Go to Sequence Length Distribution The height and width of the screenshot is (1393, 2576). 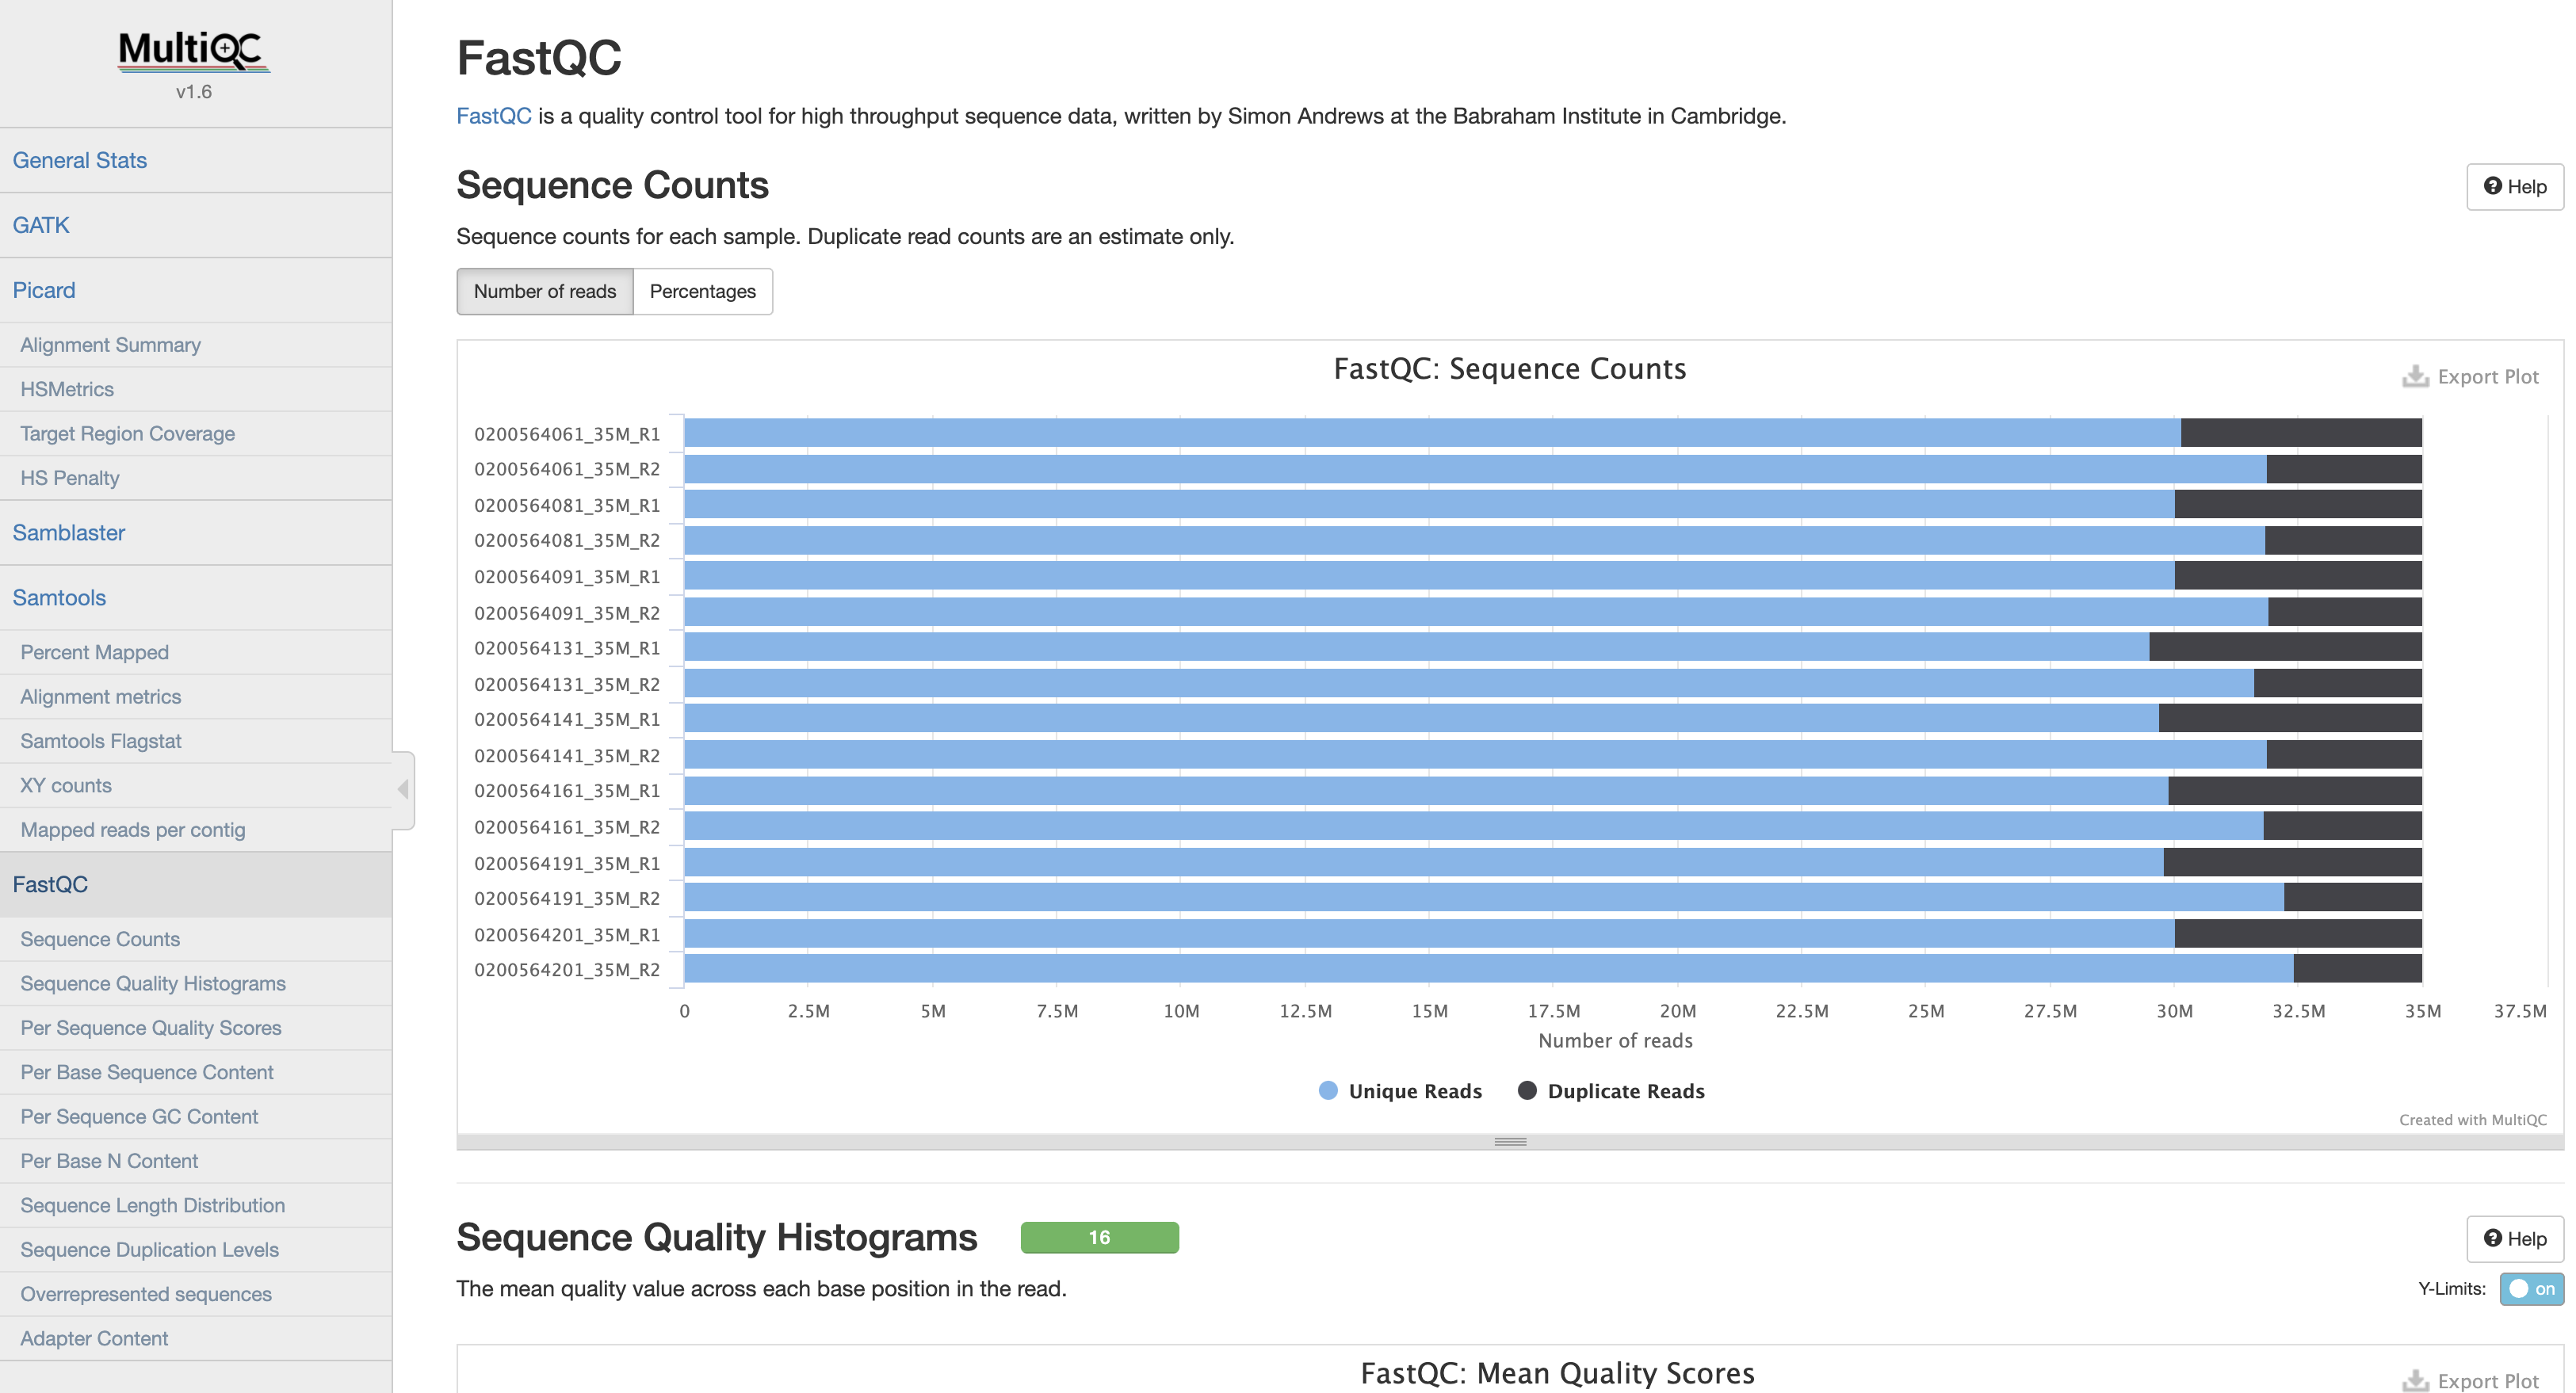(x=196, y=1206)
